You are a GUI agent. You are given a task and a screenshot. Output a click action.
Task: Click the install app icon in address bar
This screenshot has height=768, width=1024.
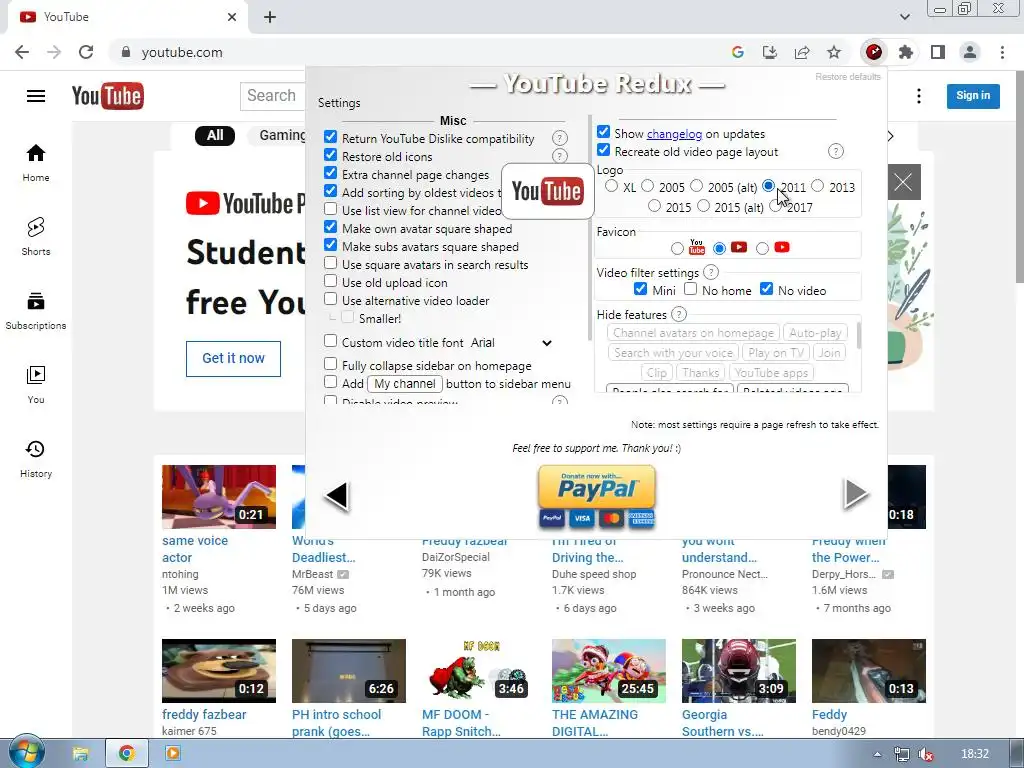point(770,52)
